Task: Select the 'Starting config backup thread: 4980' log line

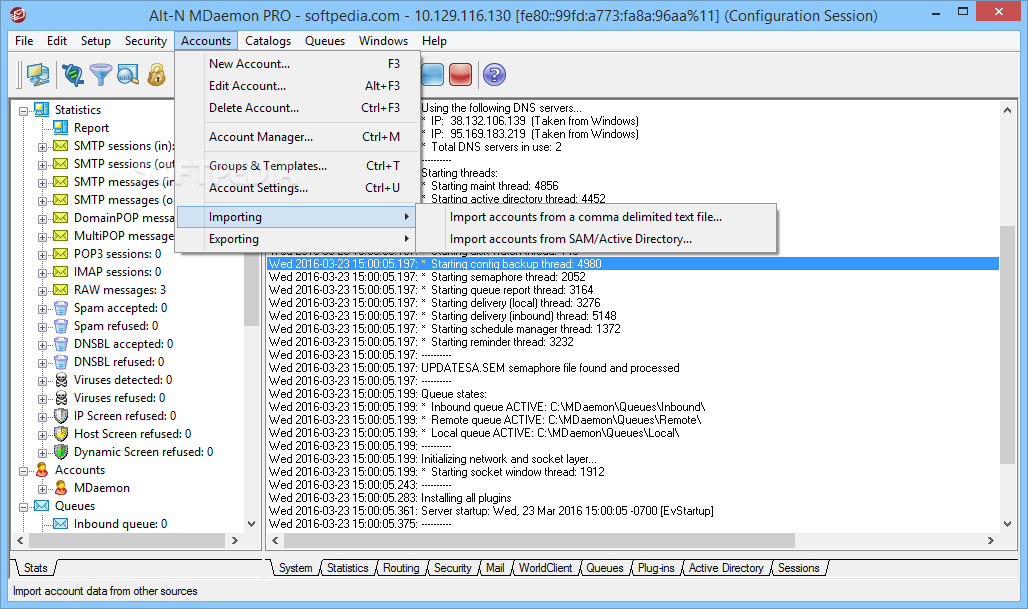Action: tap(633, 264)
